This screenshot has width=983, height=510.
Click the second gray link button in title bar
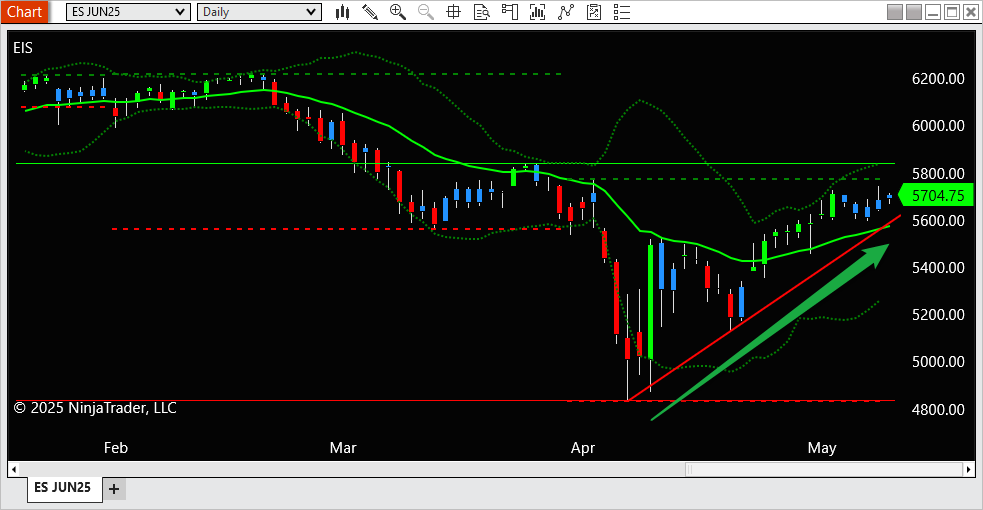point(914,12)
